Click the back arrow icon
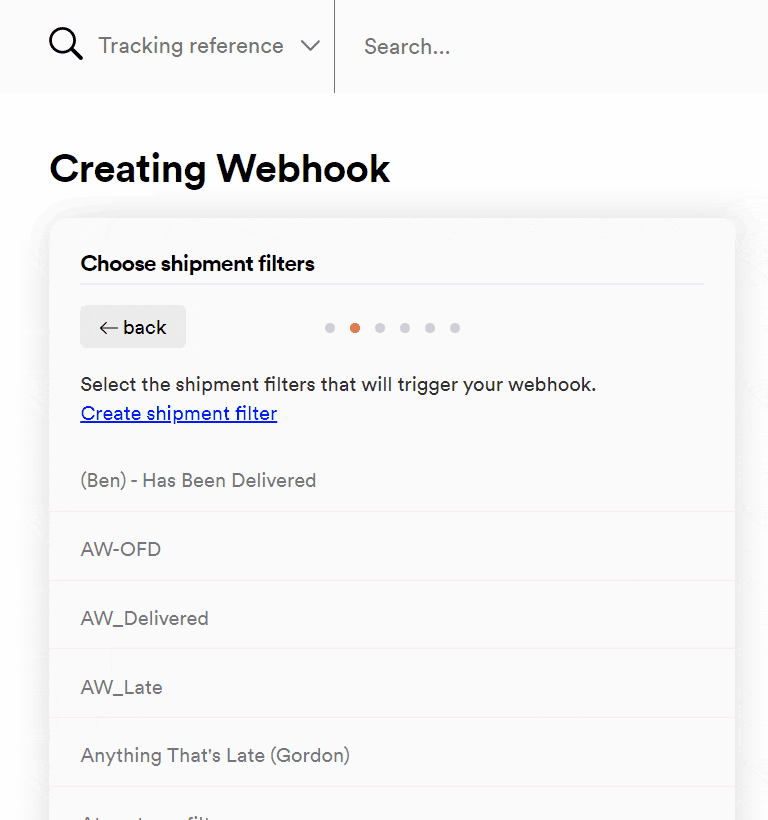The height and width of the screenshot is (820, 768). (x=109, y=327)
